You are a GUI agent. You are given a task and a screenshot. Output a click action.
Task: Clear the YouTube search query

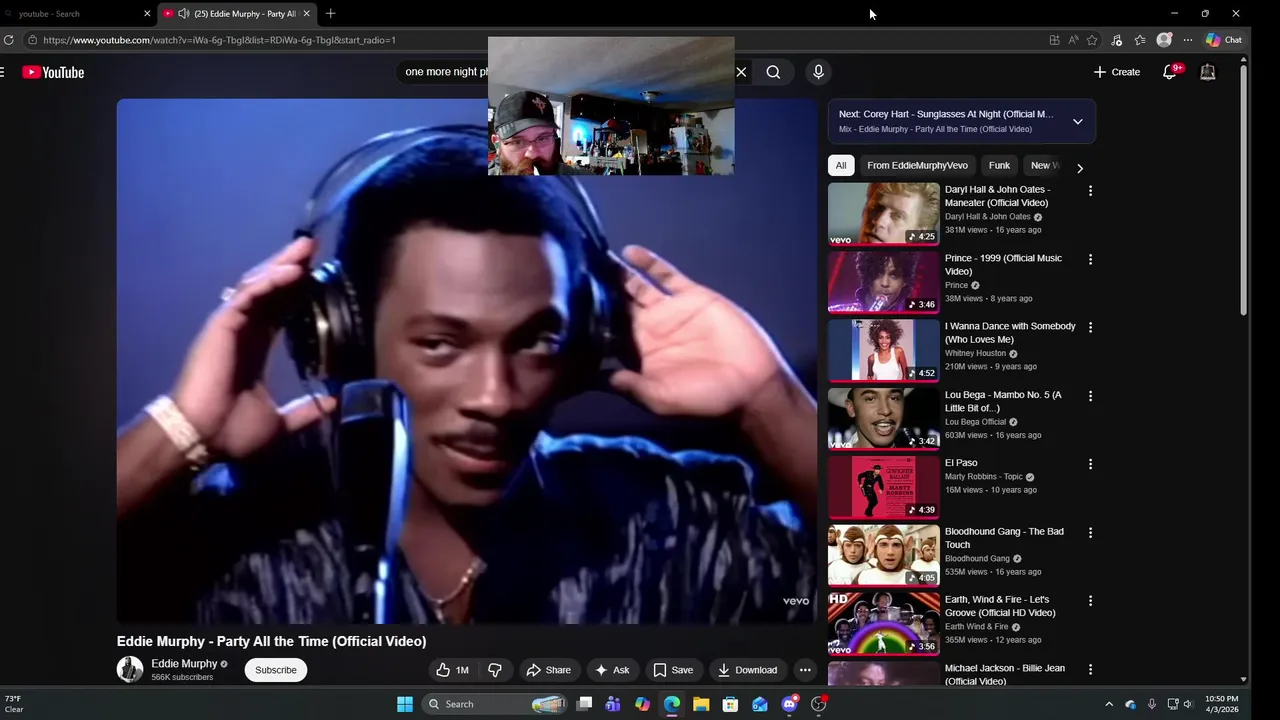[x=741, y=72]
